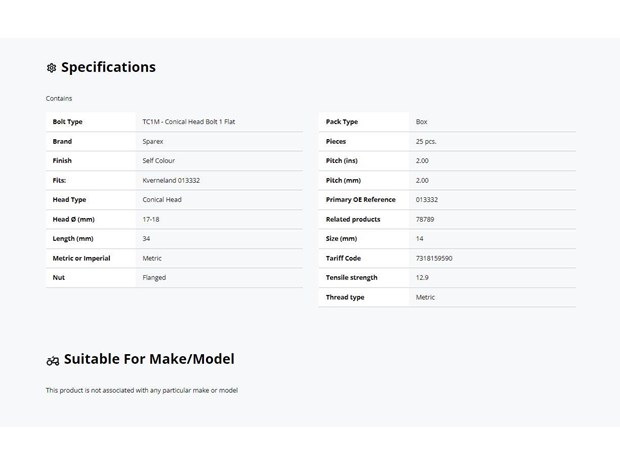The image size is (620, 465).
Task: Click the Contains label above the table
Action: point(59,98)
